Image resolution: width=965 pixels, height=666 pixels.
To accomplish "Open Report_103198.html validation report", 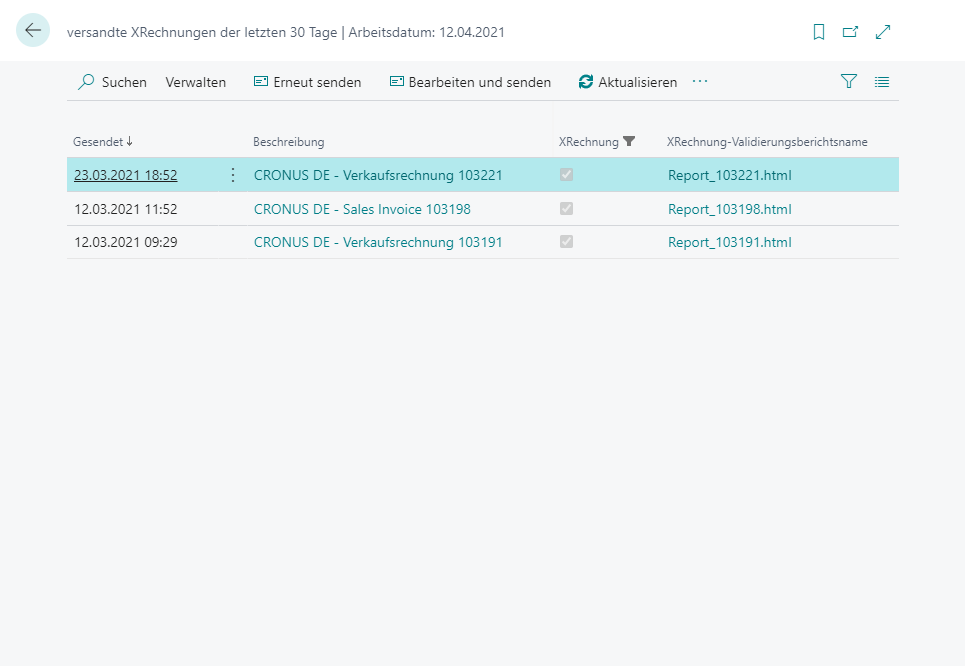I will 729,209.
